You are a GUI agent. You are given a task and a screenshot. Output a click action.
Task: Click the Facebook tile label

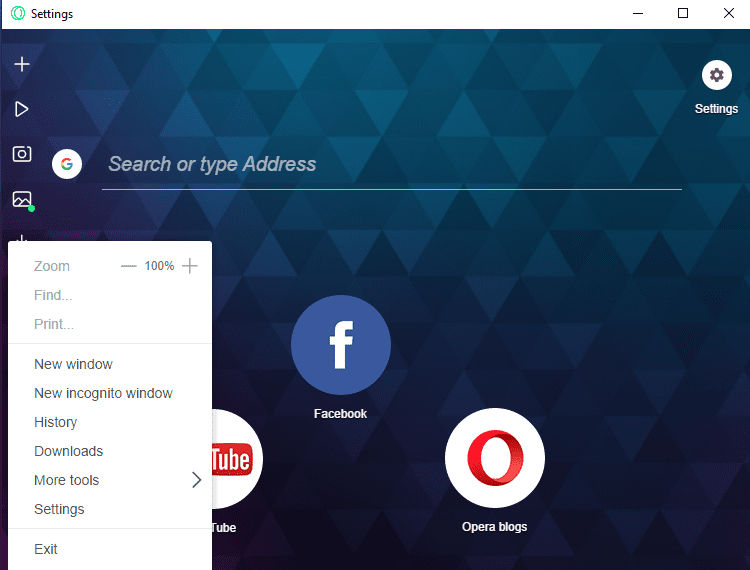(340, 414)
